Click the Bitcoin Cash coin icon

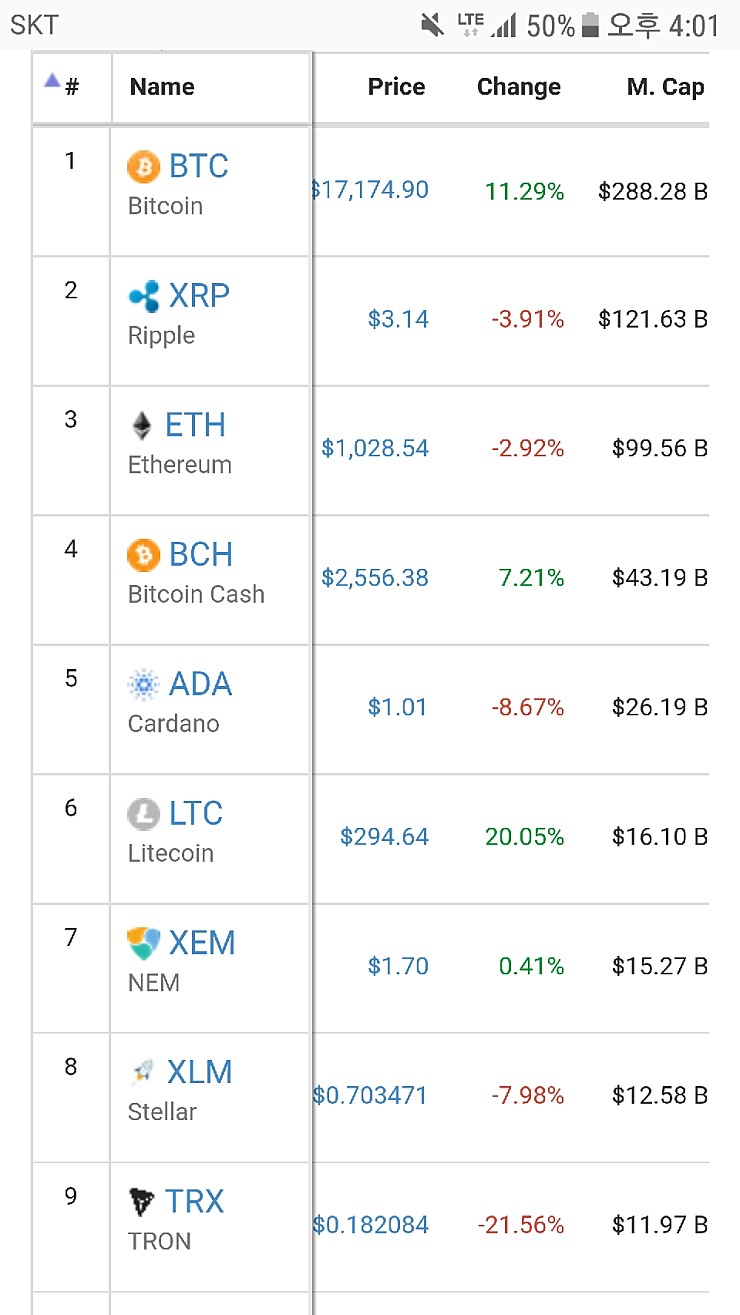[143, 555]
